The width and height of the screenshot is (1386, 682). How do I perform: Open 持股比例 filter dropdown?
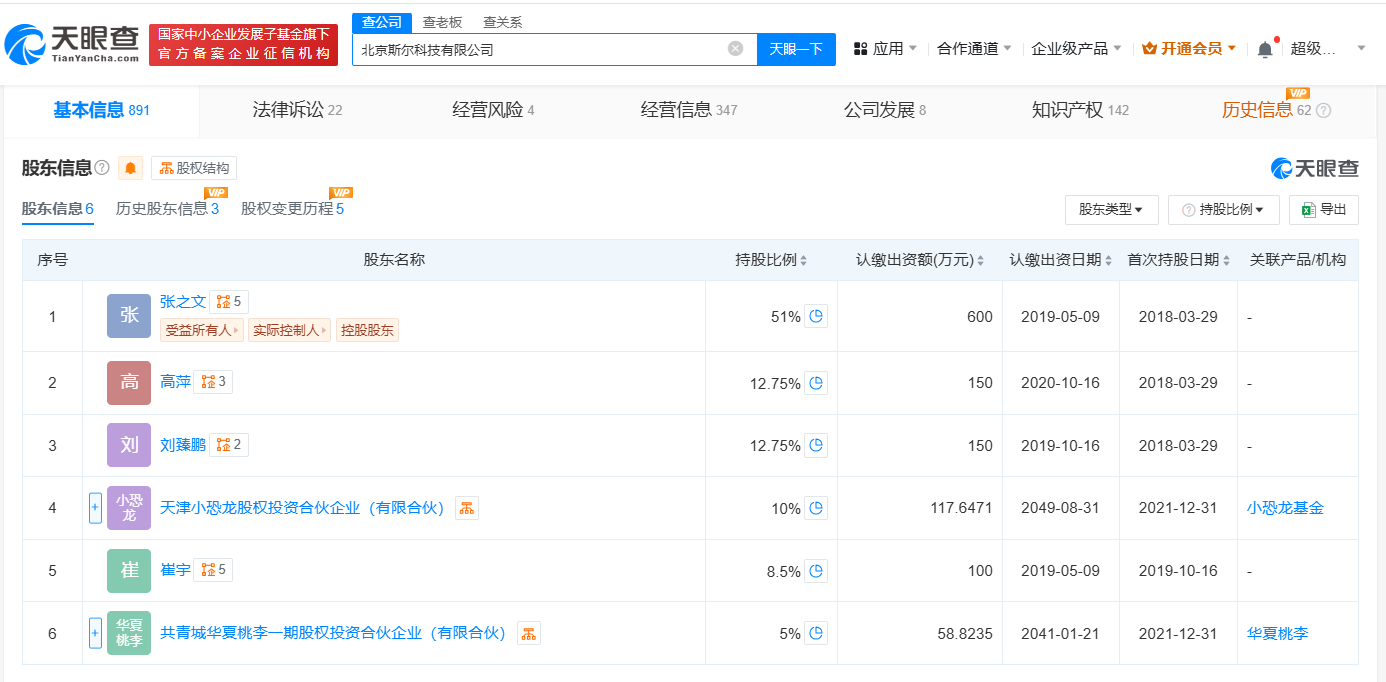[x=1223, y=209]
